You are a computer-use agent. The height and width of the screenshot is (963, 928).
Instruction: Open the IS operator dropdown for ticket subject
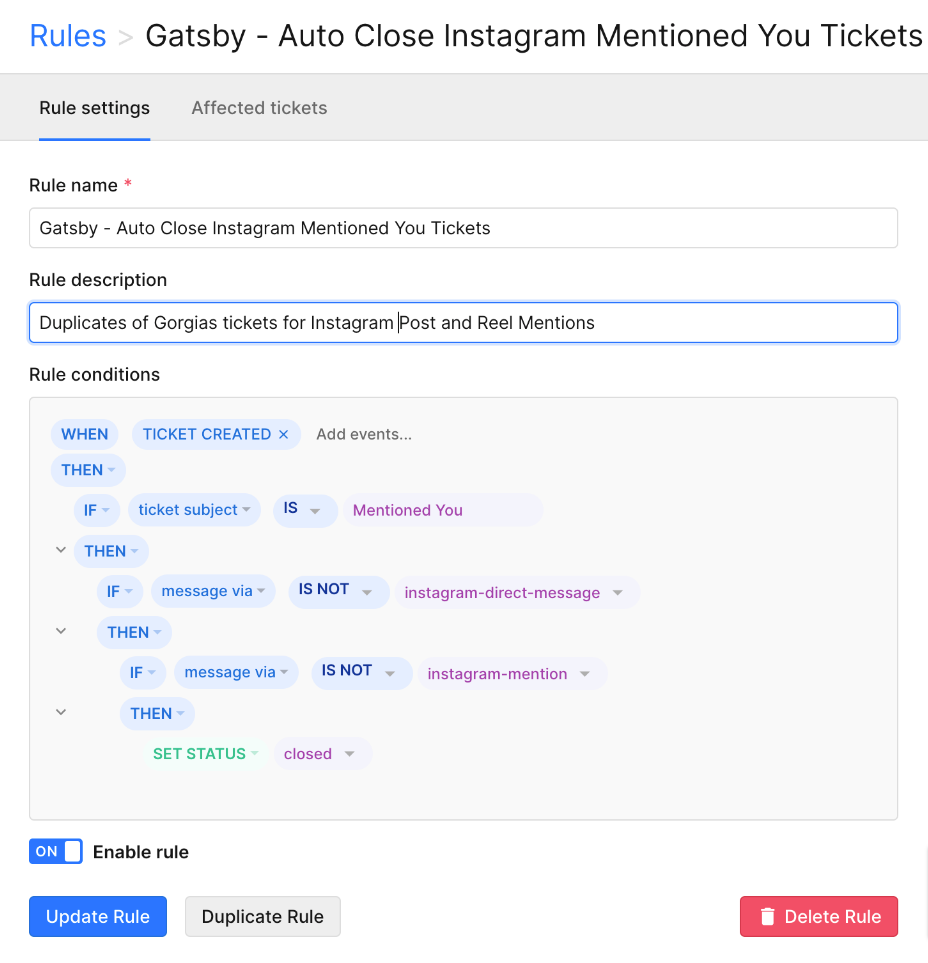305,510
